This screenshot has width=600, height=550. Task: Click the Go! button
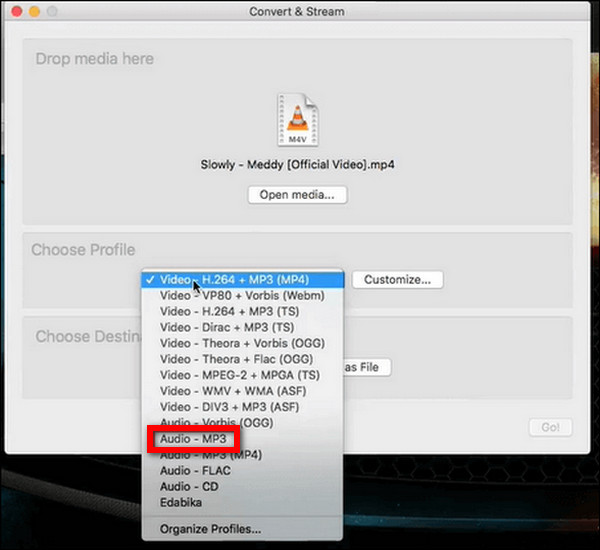point(550,427)
